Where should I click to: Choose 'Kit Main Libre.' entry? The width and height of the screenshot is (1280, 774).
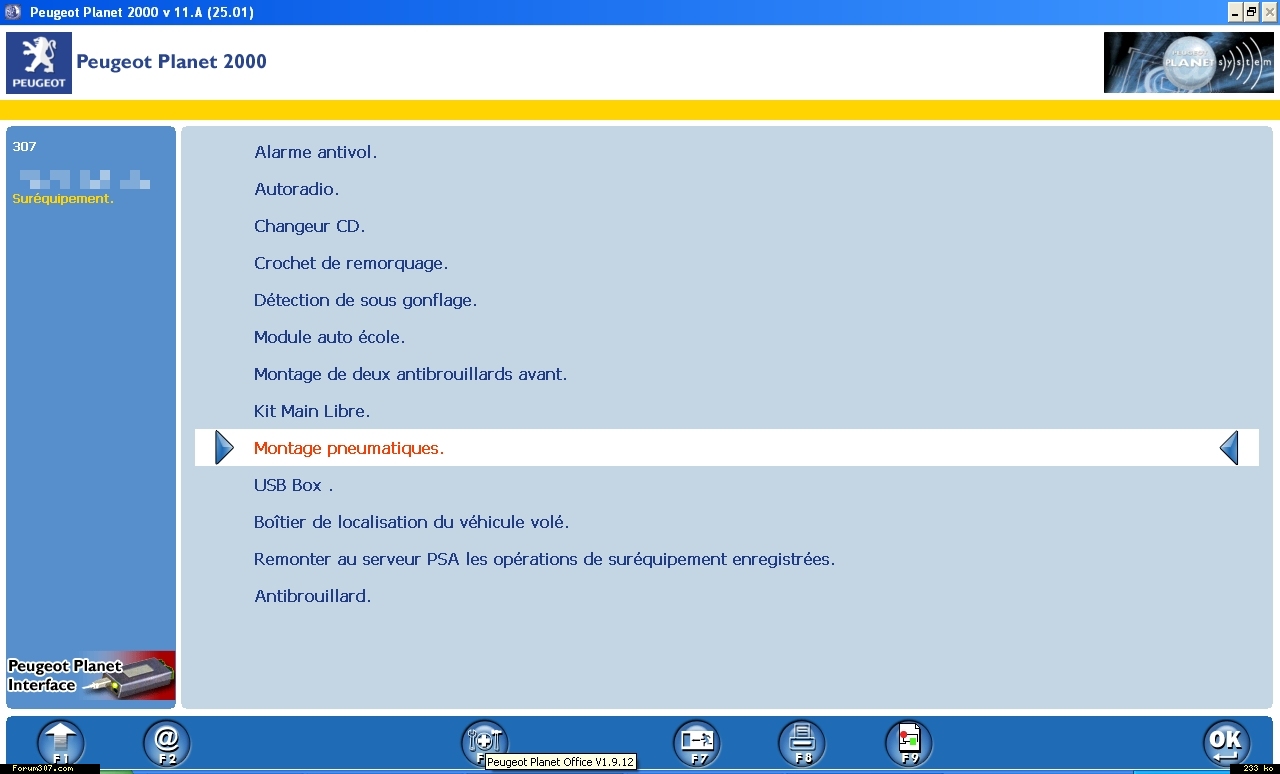click(312, 411)
